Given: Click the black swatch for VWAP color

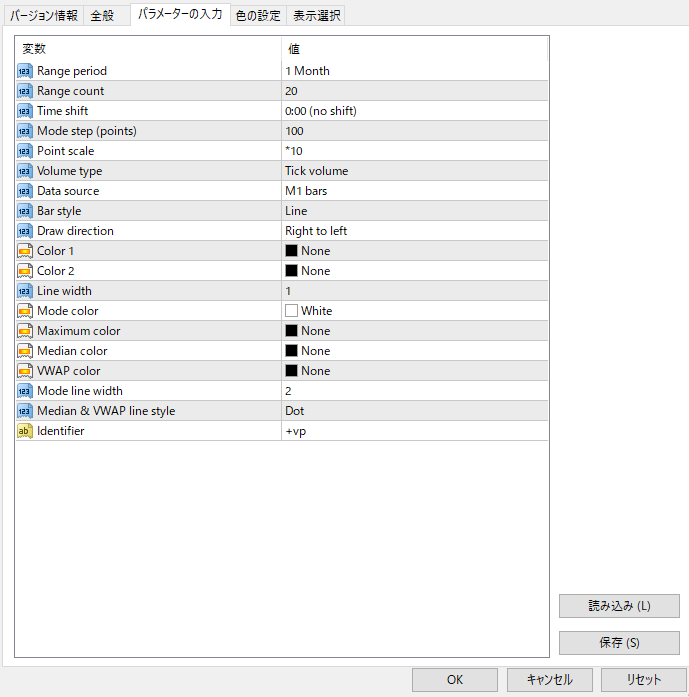Looking at the screenshot, I should (x=291, y=371).
